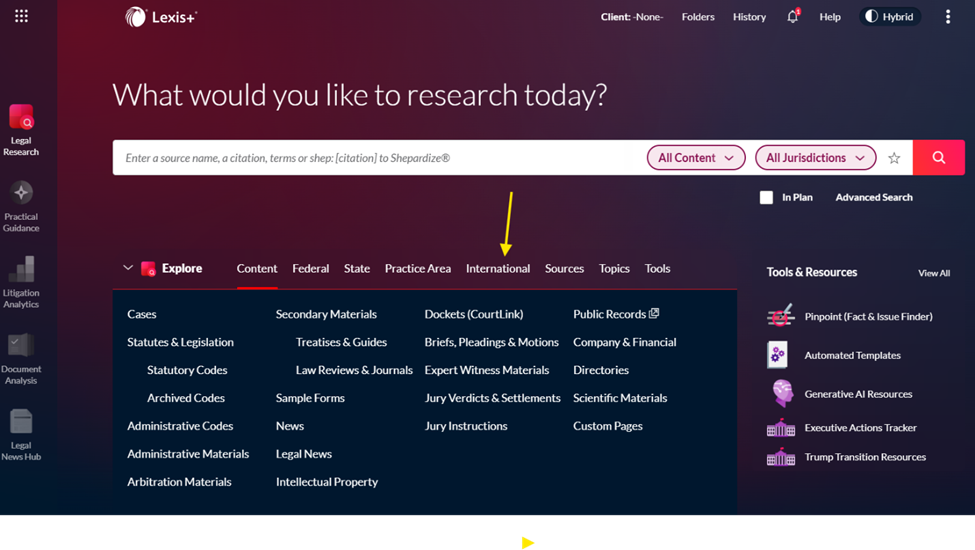Open the notifications bell
Viewport: 975px width, 550px height.
click(x=792, y=17)
